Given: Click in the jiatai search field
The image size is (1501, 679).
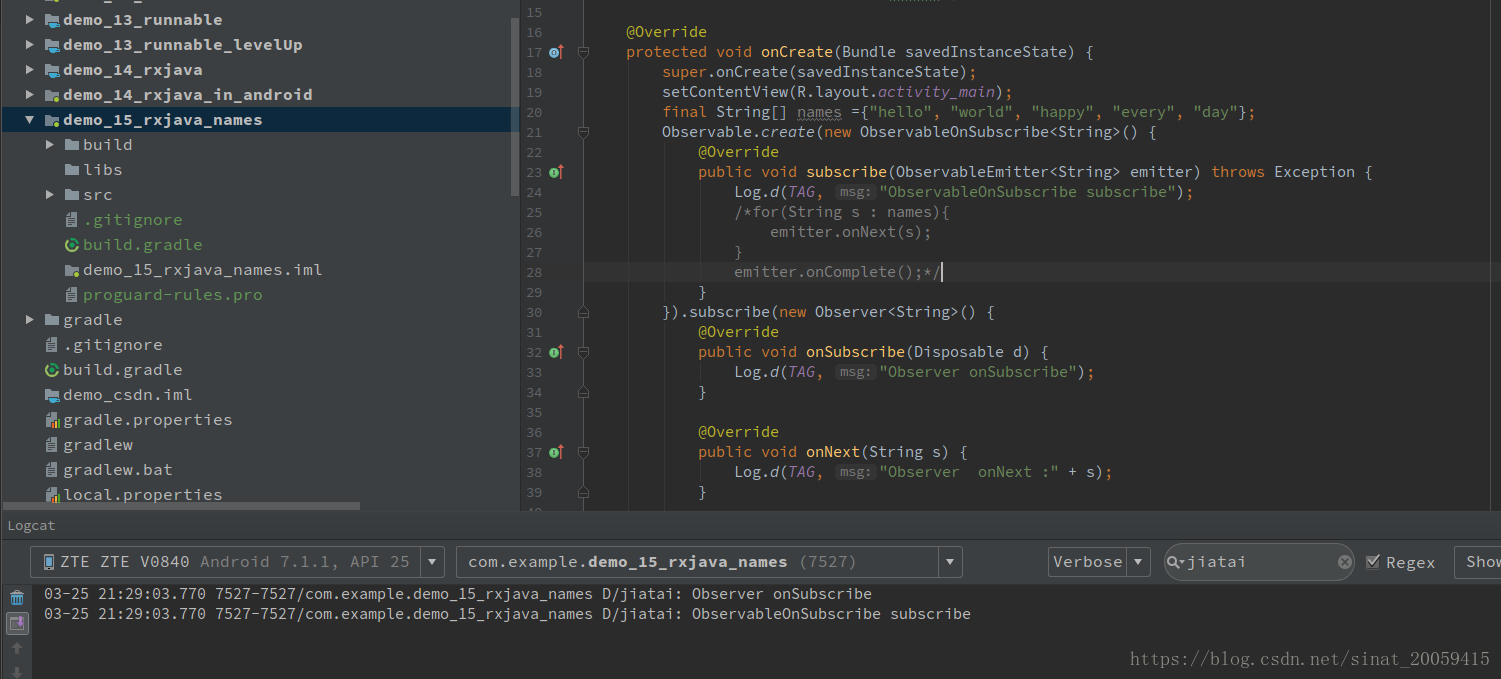Looking at the screenshot, I should (1260, 562).
